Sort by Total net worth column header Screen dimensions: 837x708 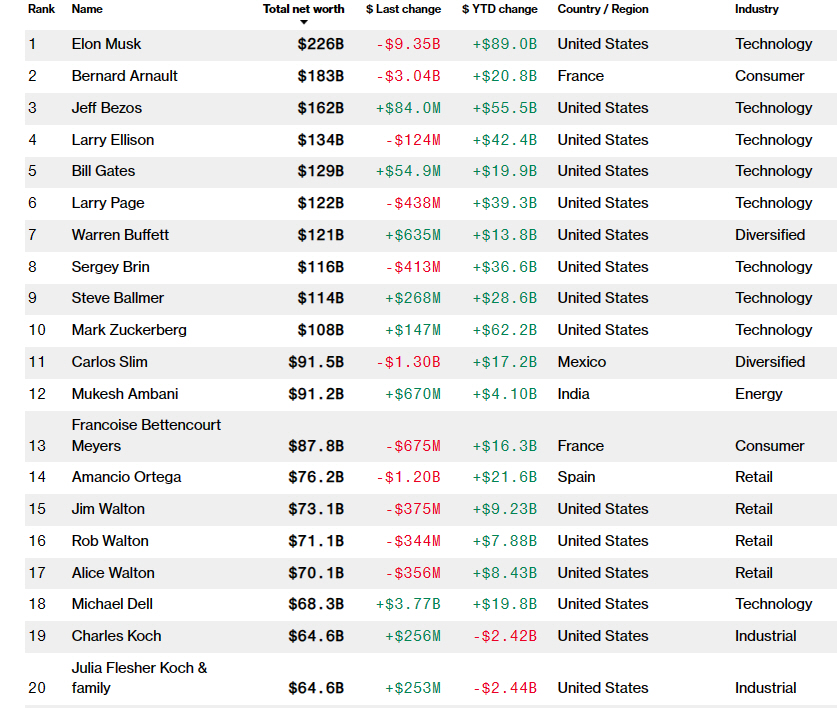tap(303, 9)
